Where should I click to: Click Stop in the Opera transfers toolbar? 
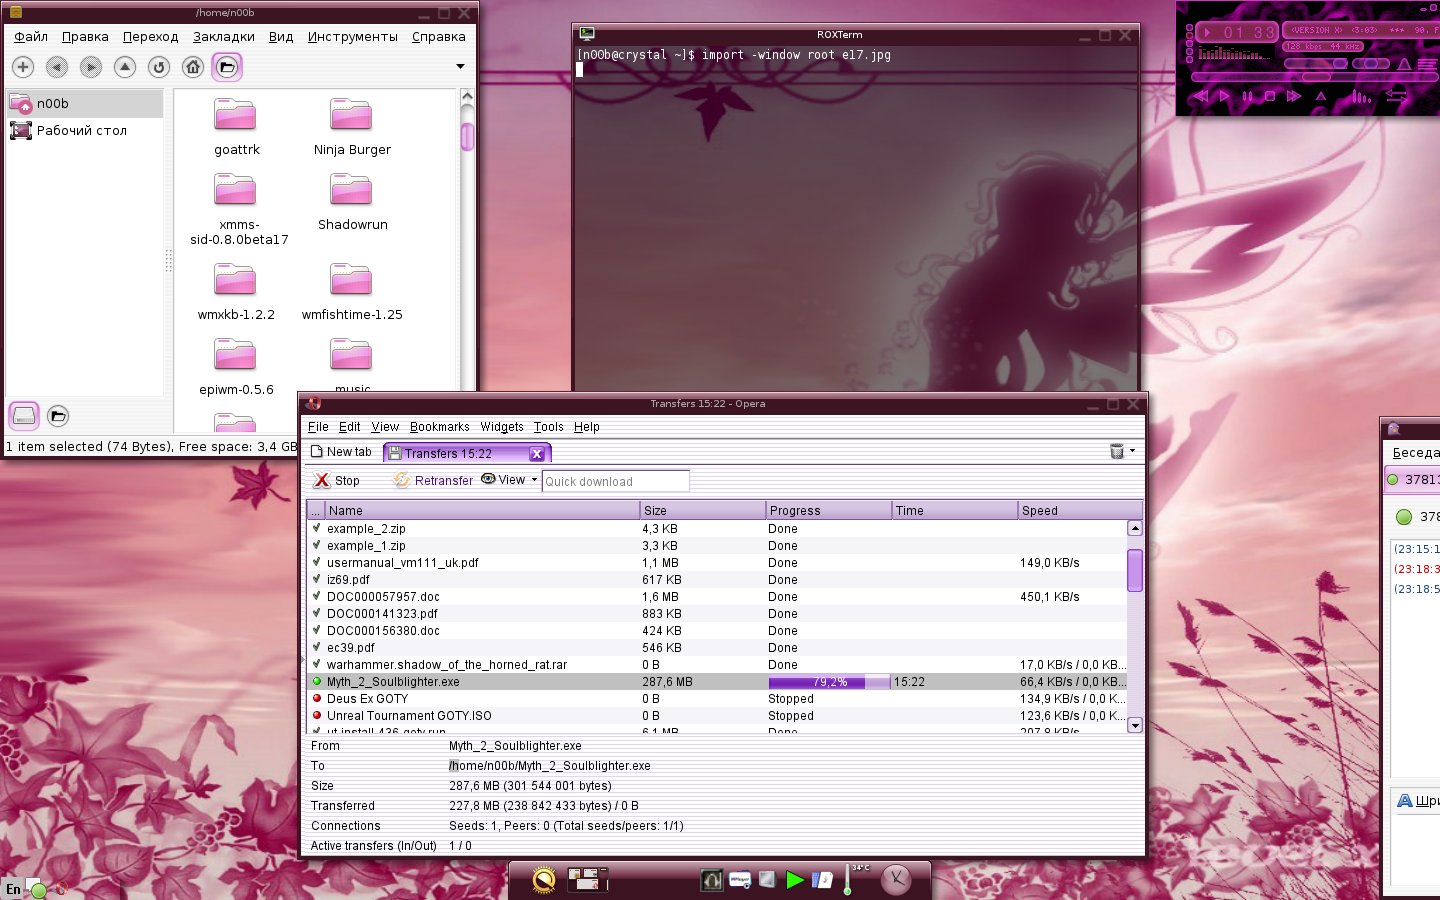[336, 481]
